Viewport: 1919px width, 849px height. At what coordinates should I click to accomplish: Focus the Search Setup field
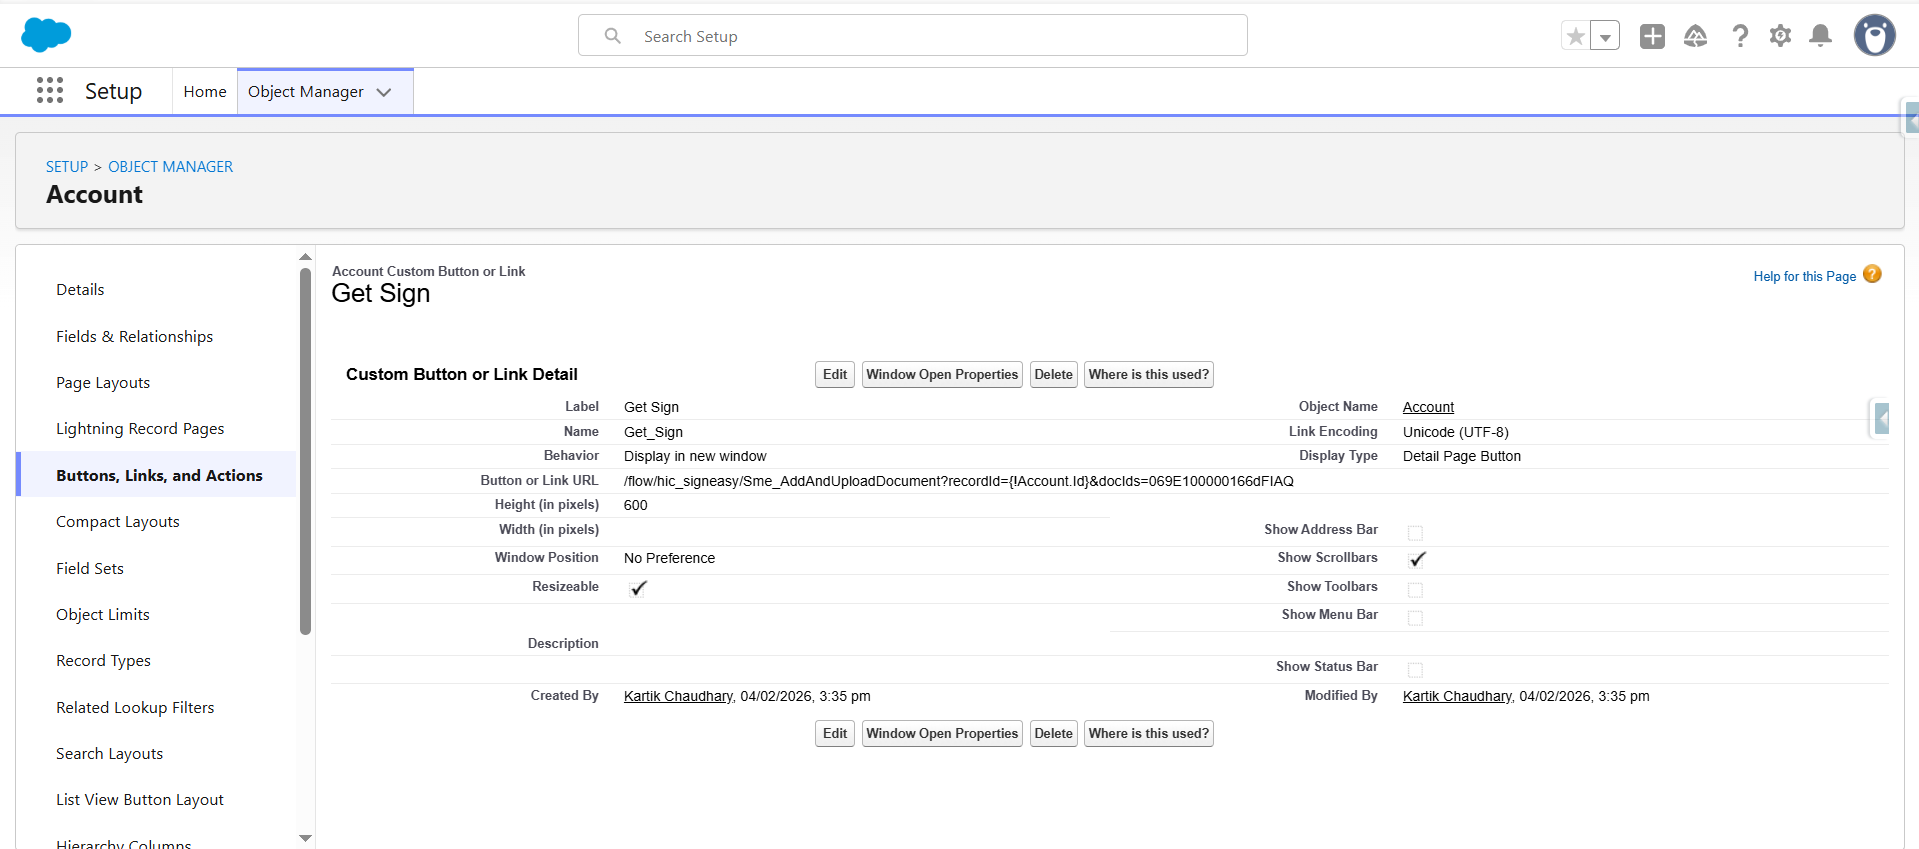tap(912, 36)
